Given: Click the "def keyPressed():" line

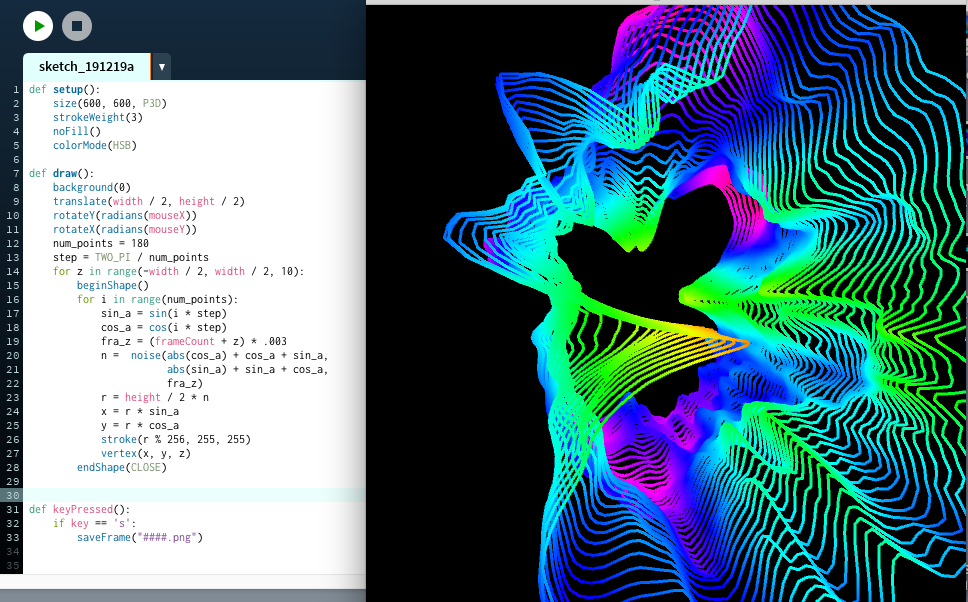Looking at the screenshot, I should (x=80, y=509).
